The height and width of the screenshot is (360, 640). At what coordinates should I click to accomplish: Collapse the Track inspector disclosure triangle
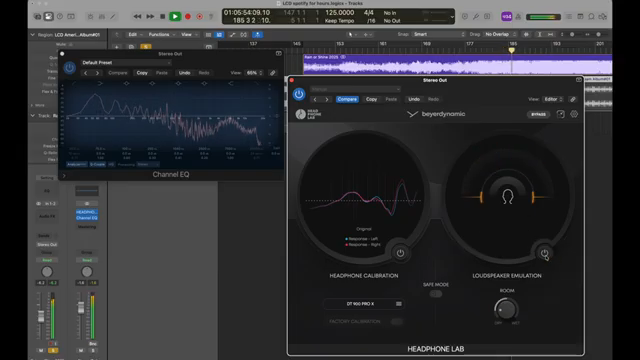[x=33, y=116]
